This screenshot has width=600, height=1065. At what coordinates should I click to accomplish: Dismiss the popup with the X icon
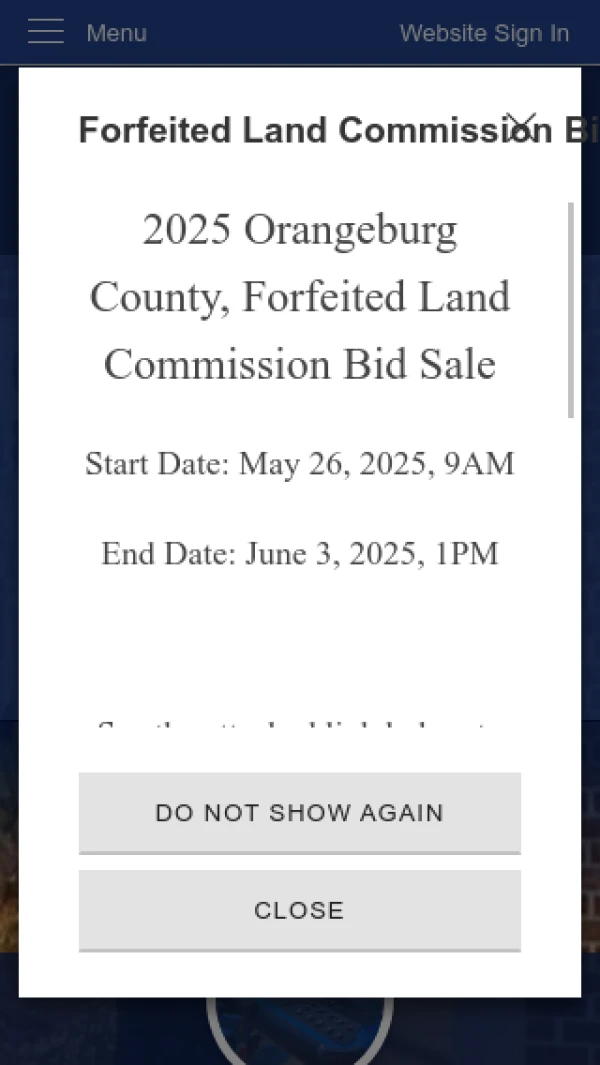(521, 125)
